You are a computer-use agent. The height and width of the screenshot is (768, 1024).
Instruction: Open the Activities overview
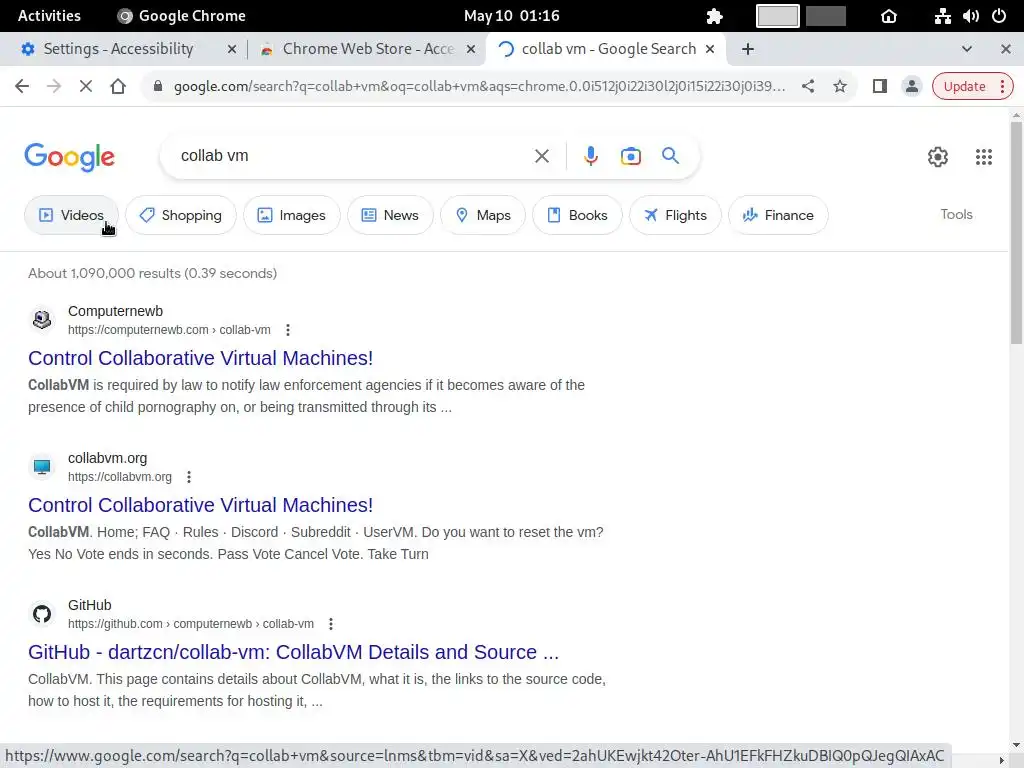tap(49, 16)
